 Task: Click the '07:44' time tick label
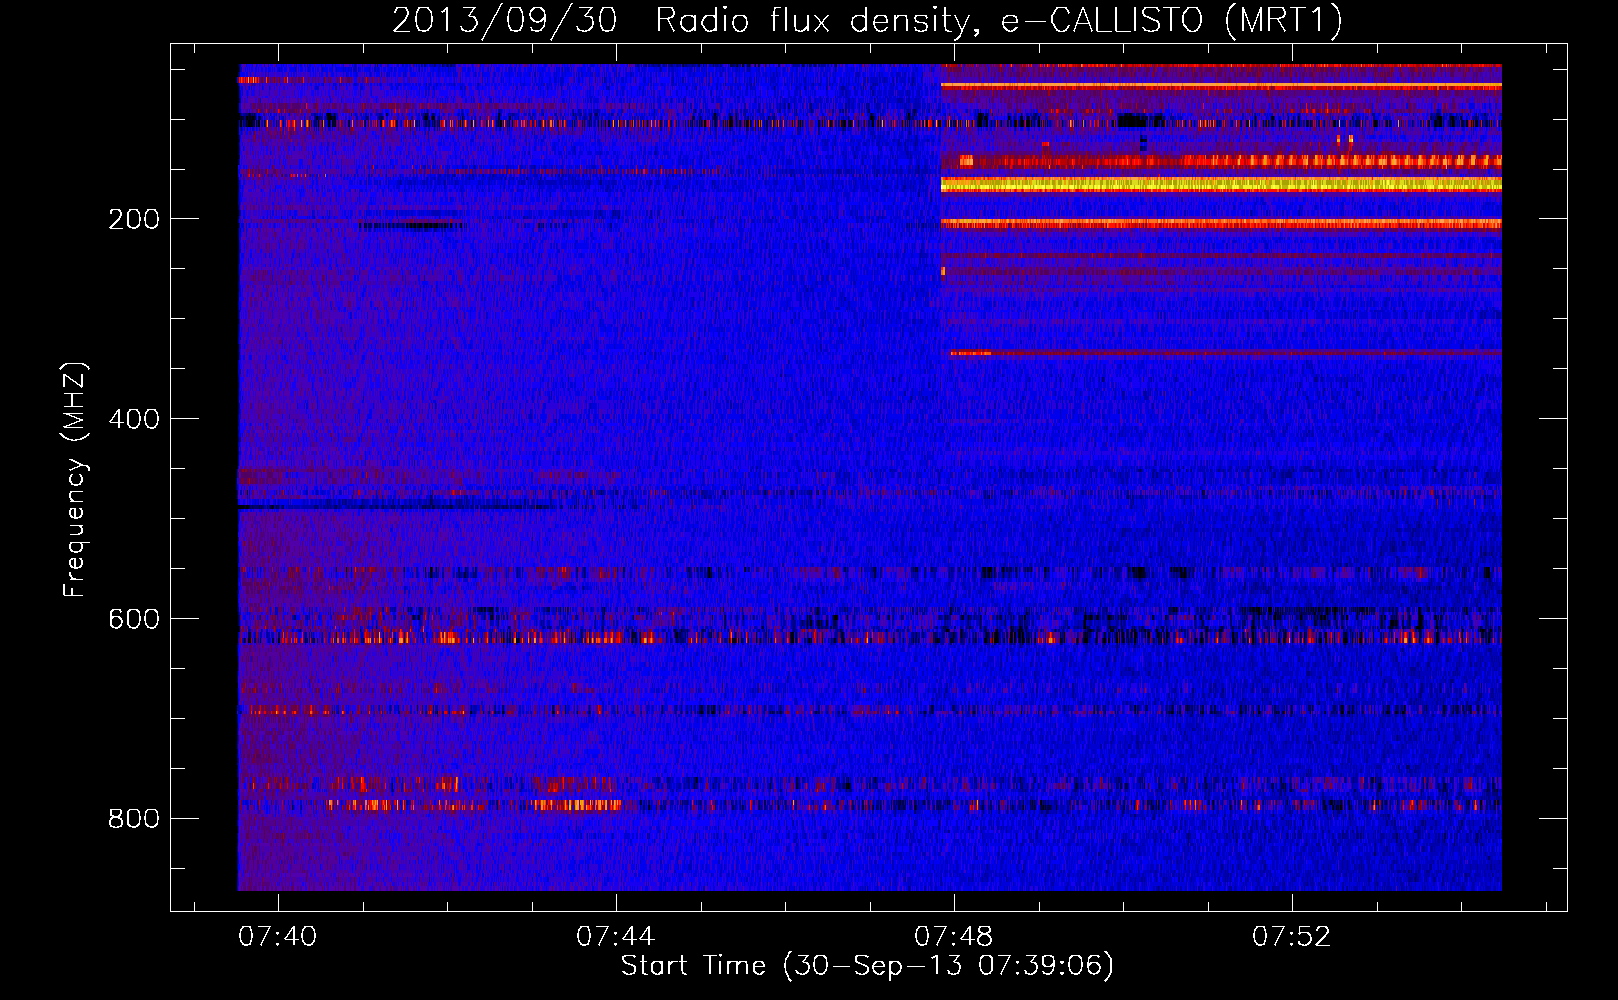[x=616, y=936]
